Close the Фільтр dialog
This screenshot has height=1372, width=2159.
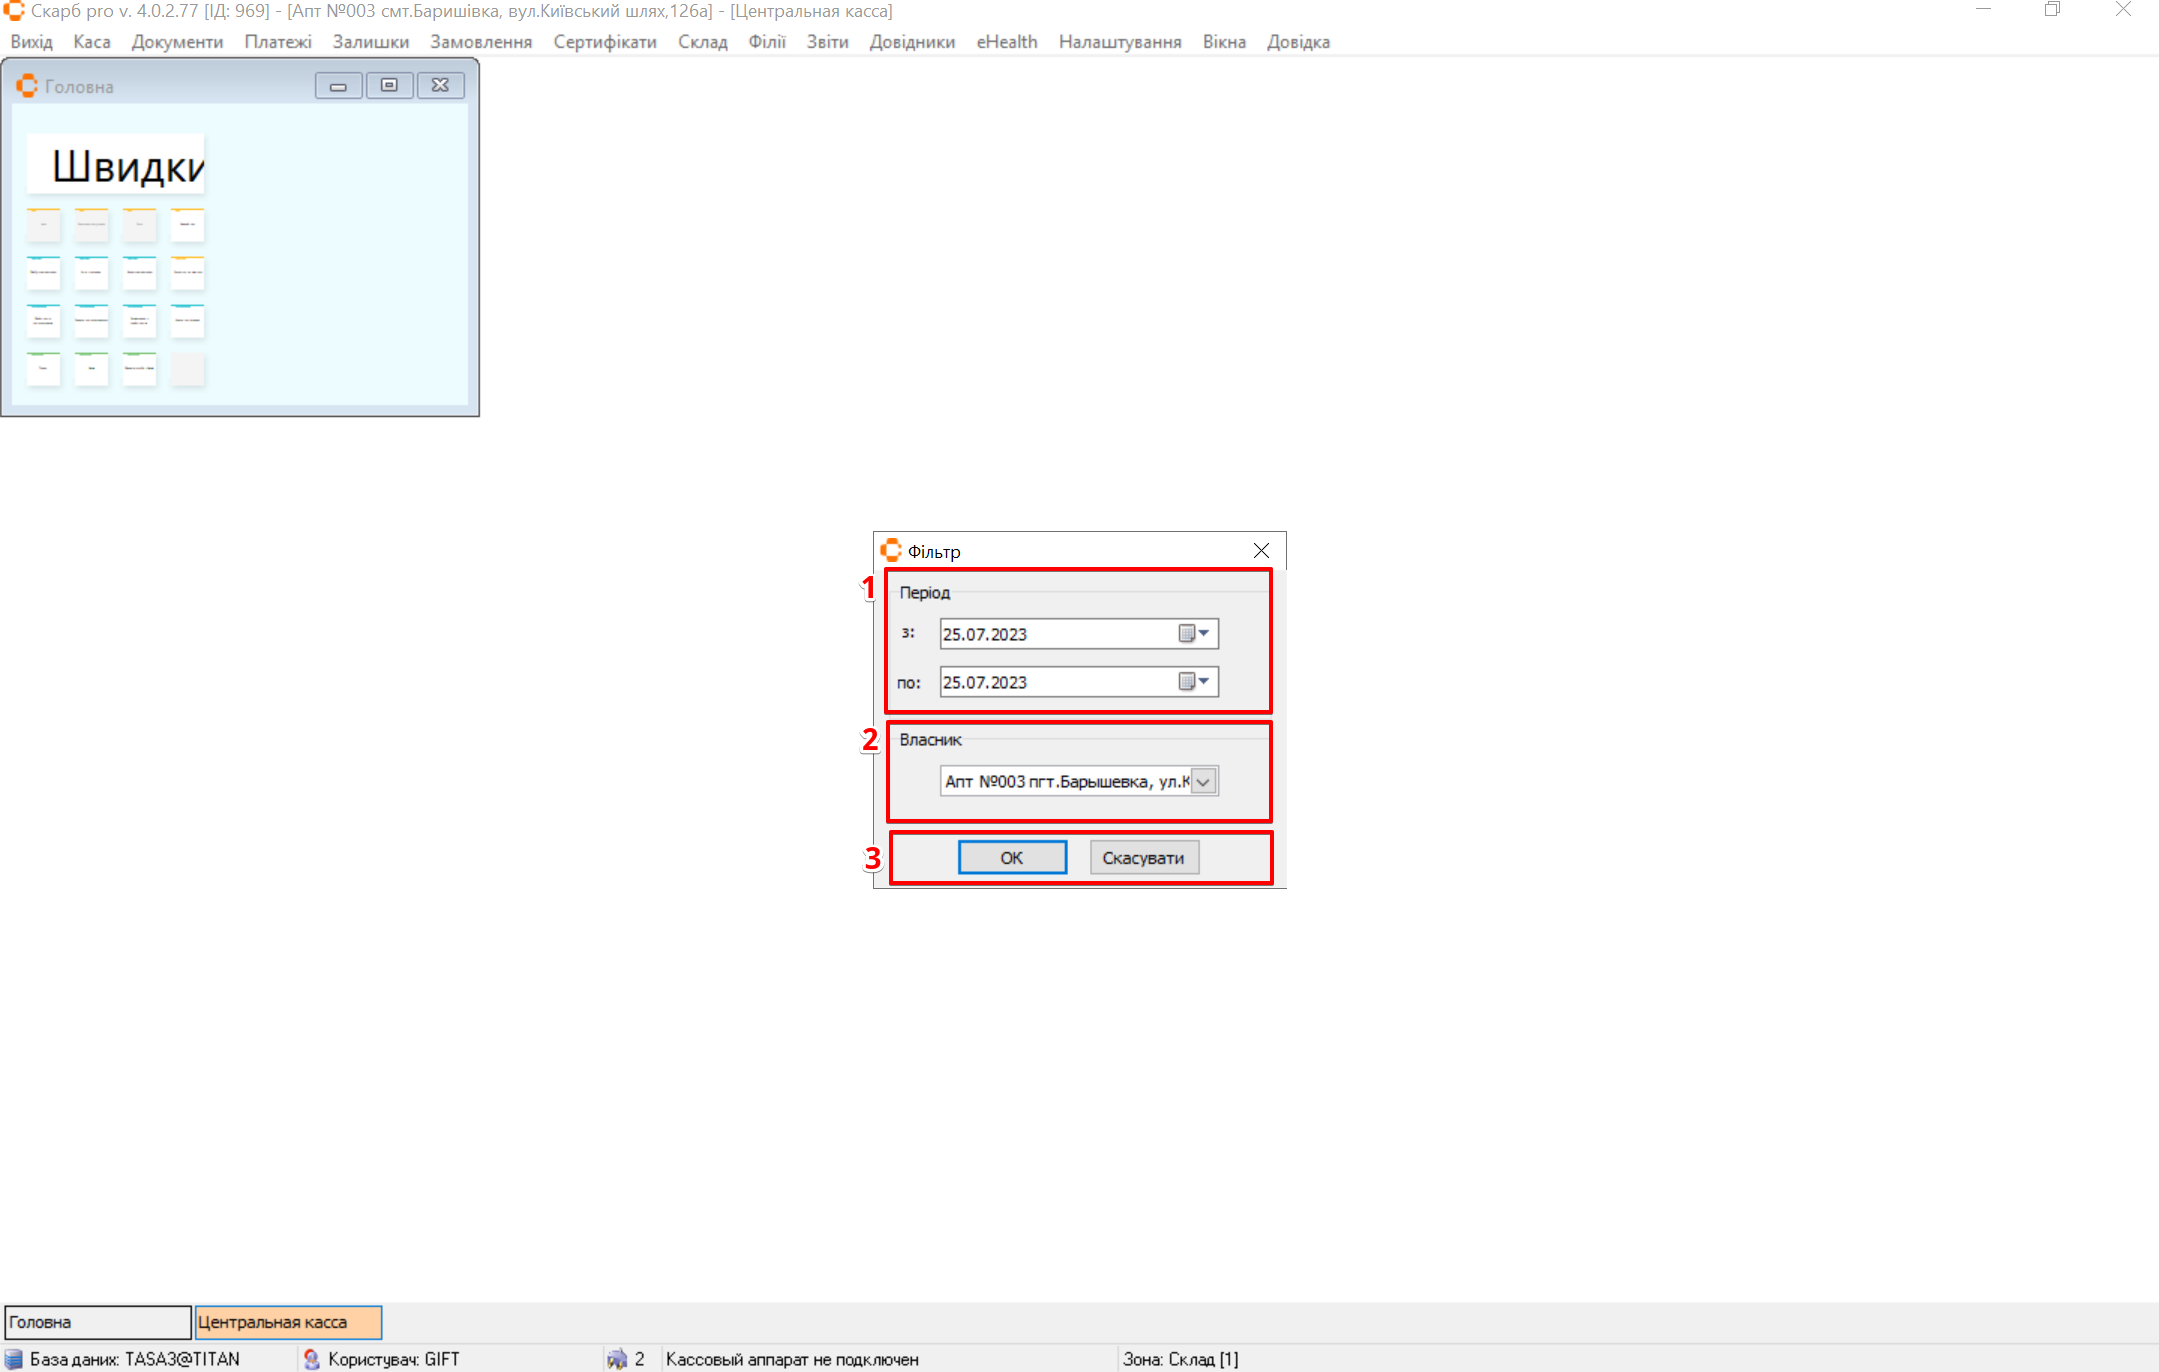pos(1261,551)
